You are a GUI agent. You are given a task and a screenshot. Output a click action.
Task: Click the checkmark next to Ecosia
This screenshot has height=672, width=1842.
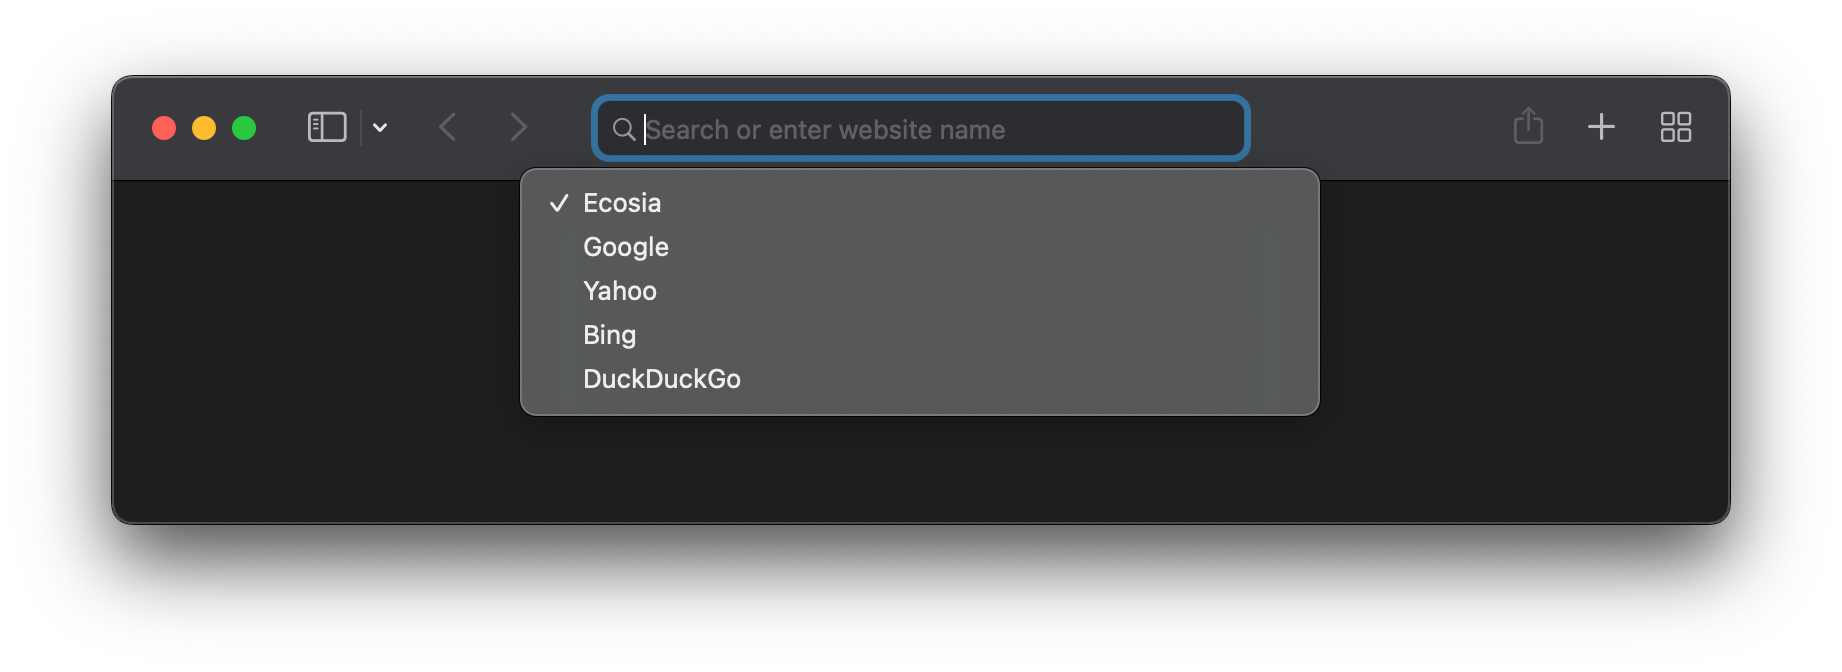(x=559, y=203)
